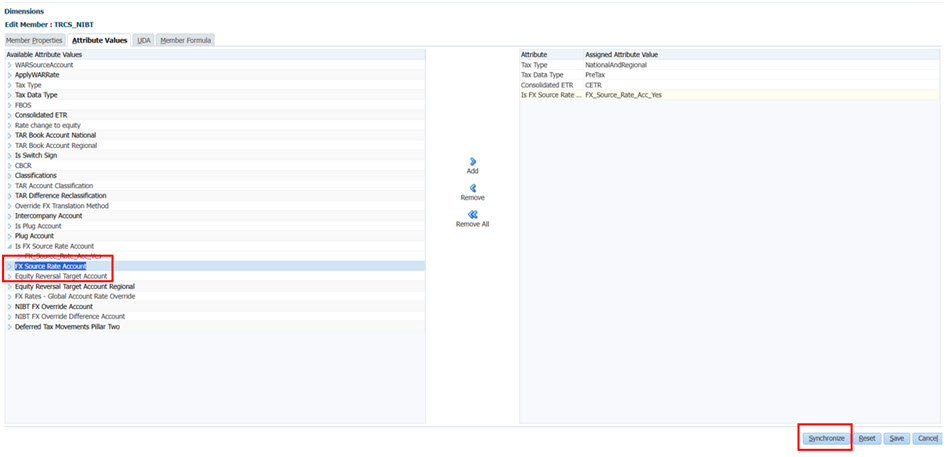Expand Deferred Tax Movements Pillar Two node
Image resolution: width=950 pixels, height=457 pixels.
pos(10,327)
